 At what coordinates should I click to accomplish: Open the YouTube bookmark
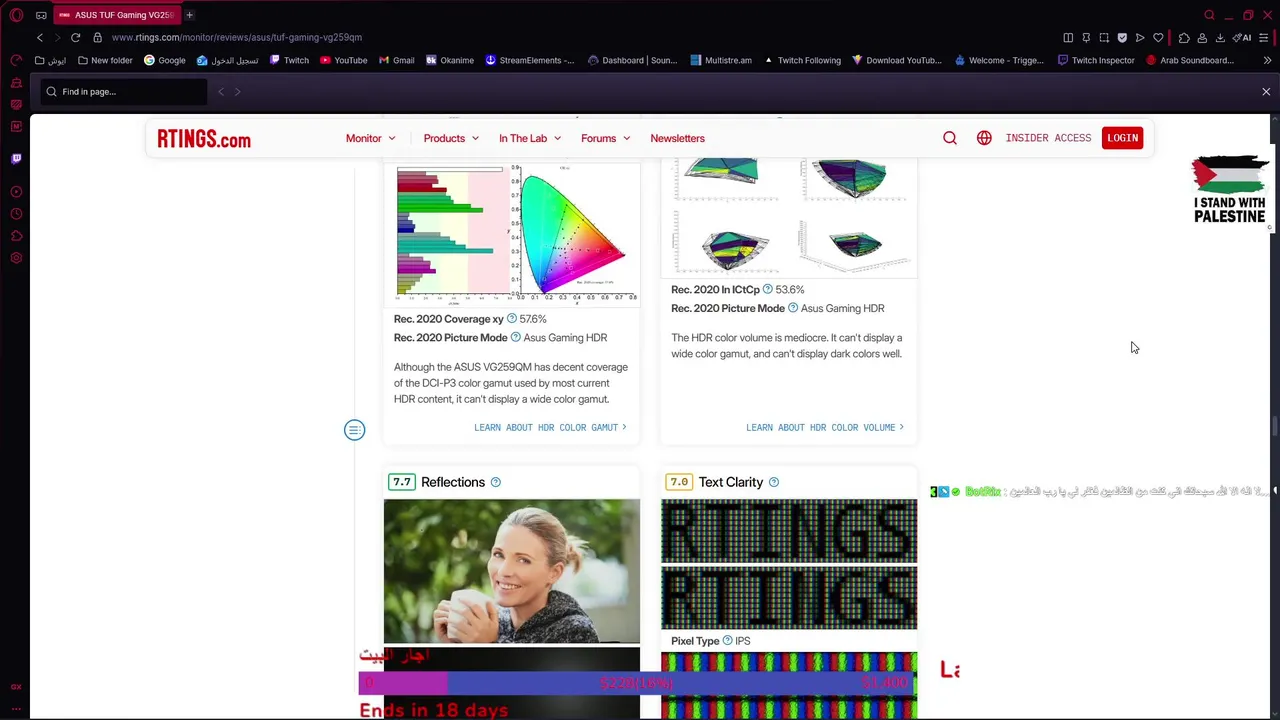343,60
